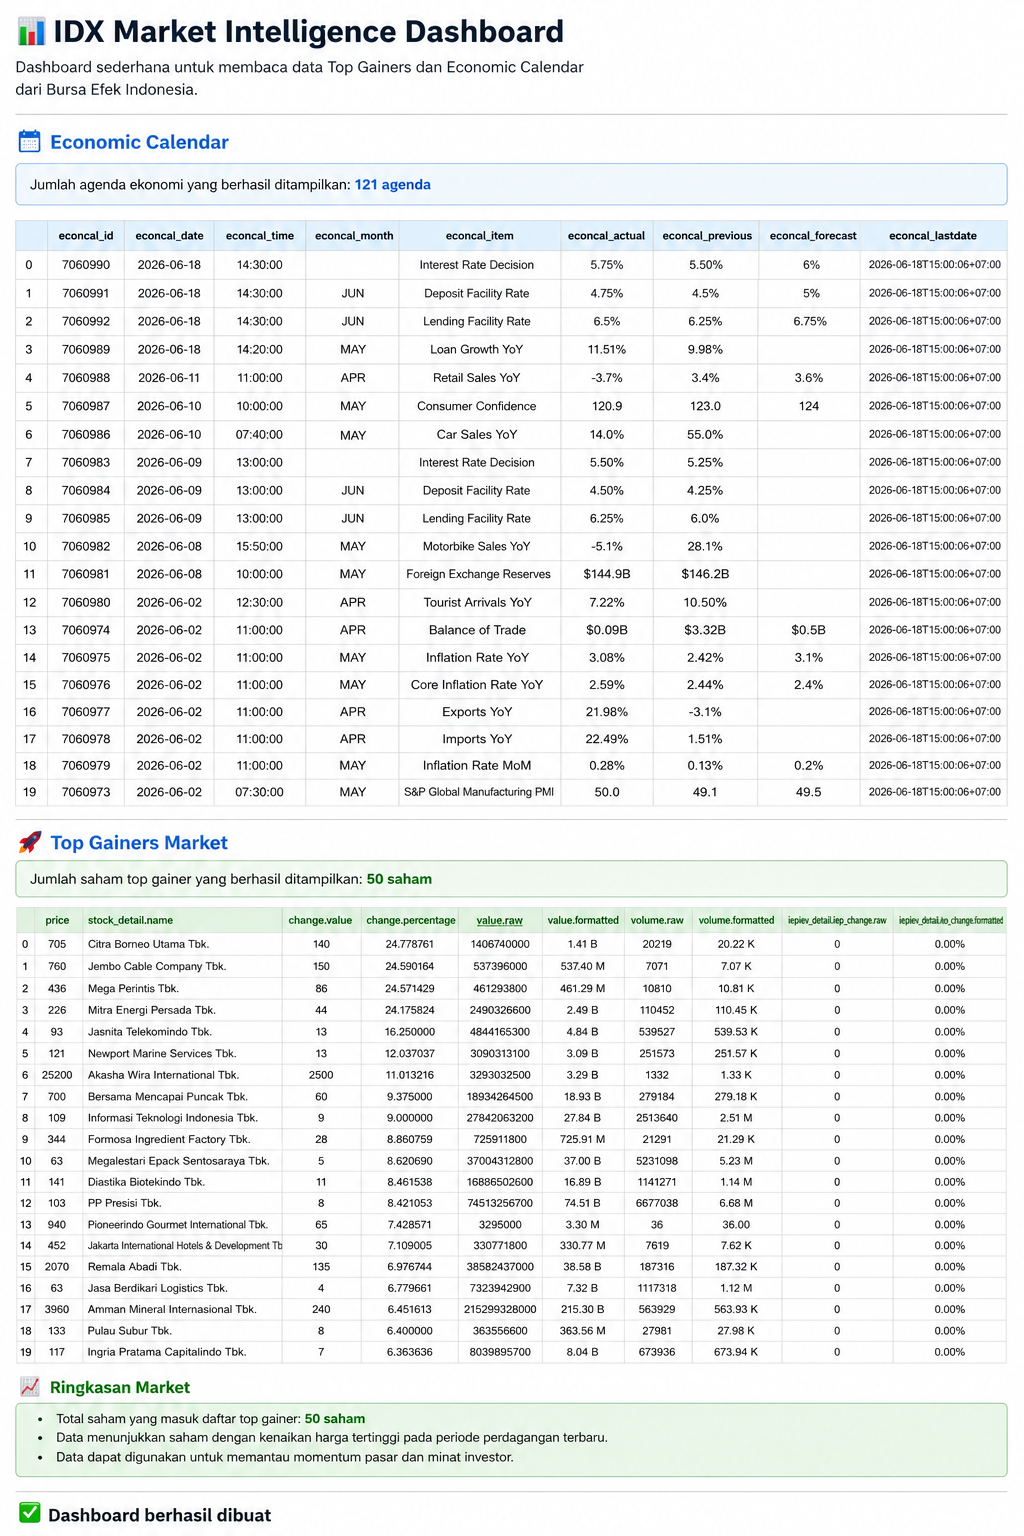Click 'Akasha Wira International Tbk.' stock name
1024x1536 pixels.
[164, 1075]
